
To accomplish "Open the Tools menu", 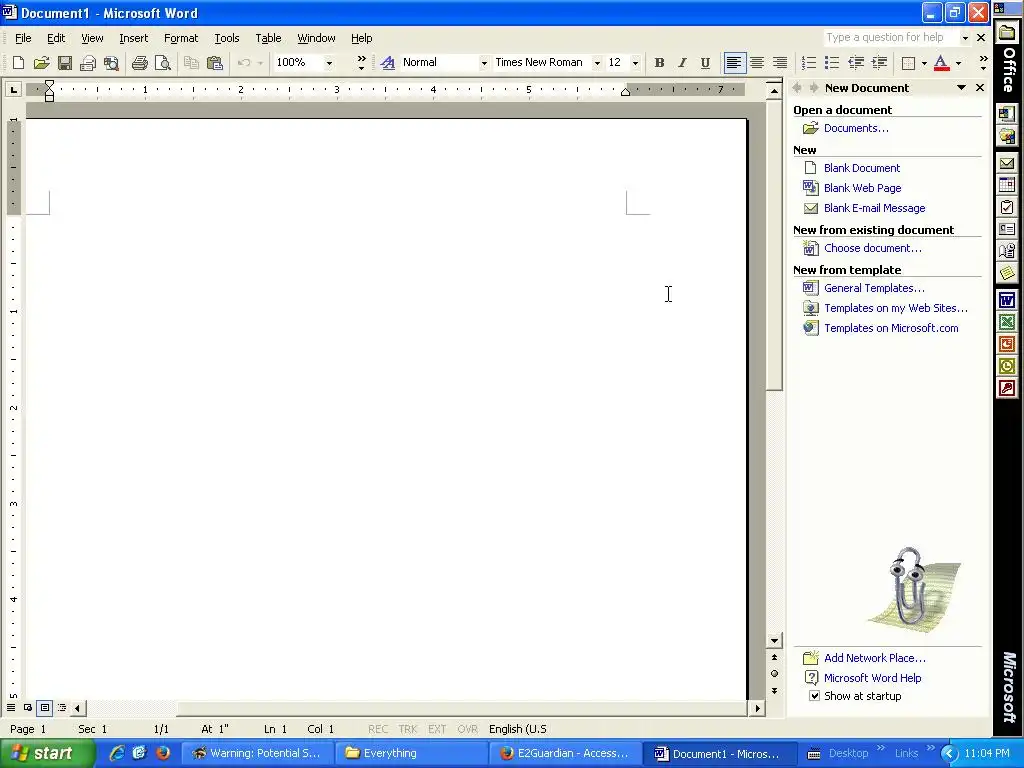I will pos(227,38).
